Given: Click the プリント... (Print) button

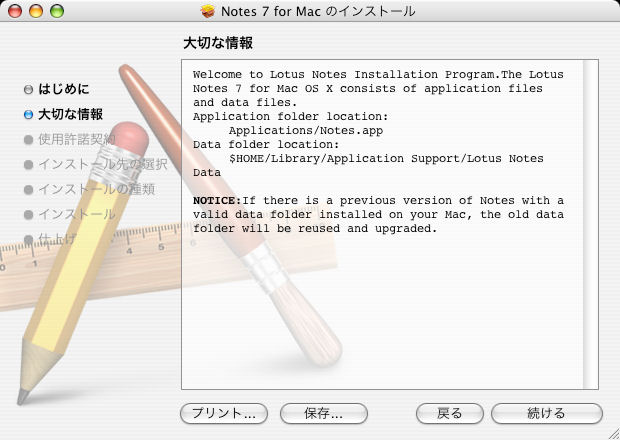Looking at the screenshot, I should click(224, 414).
